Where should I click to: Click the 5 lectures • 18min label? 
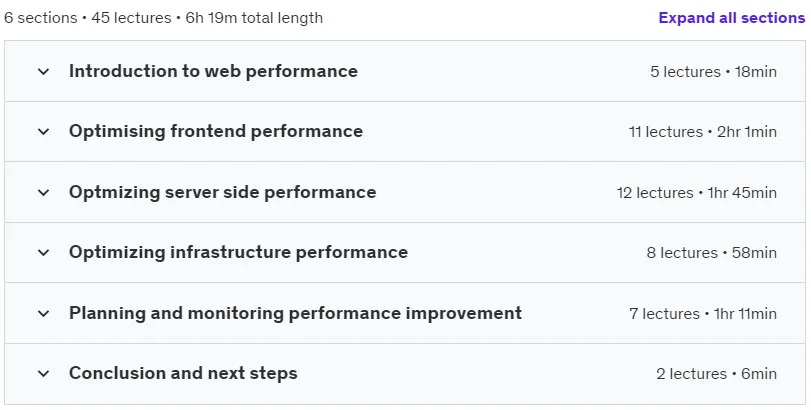pos(713,71)
